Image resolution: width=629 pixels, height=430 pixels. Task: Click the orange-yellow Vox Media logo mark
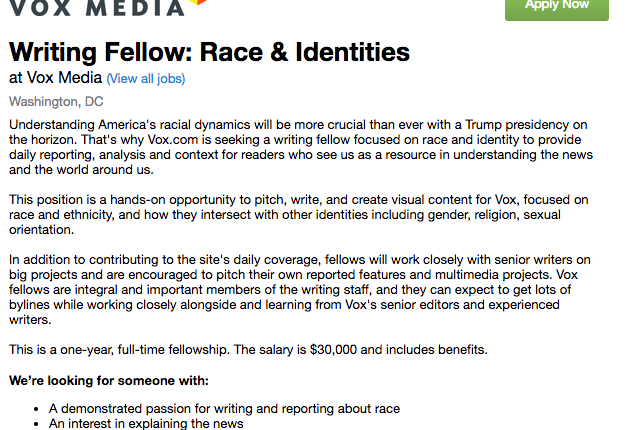click(198, 2)
